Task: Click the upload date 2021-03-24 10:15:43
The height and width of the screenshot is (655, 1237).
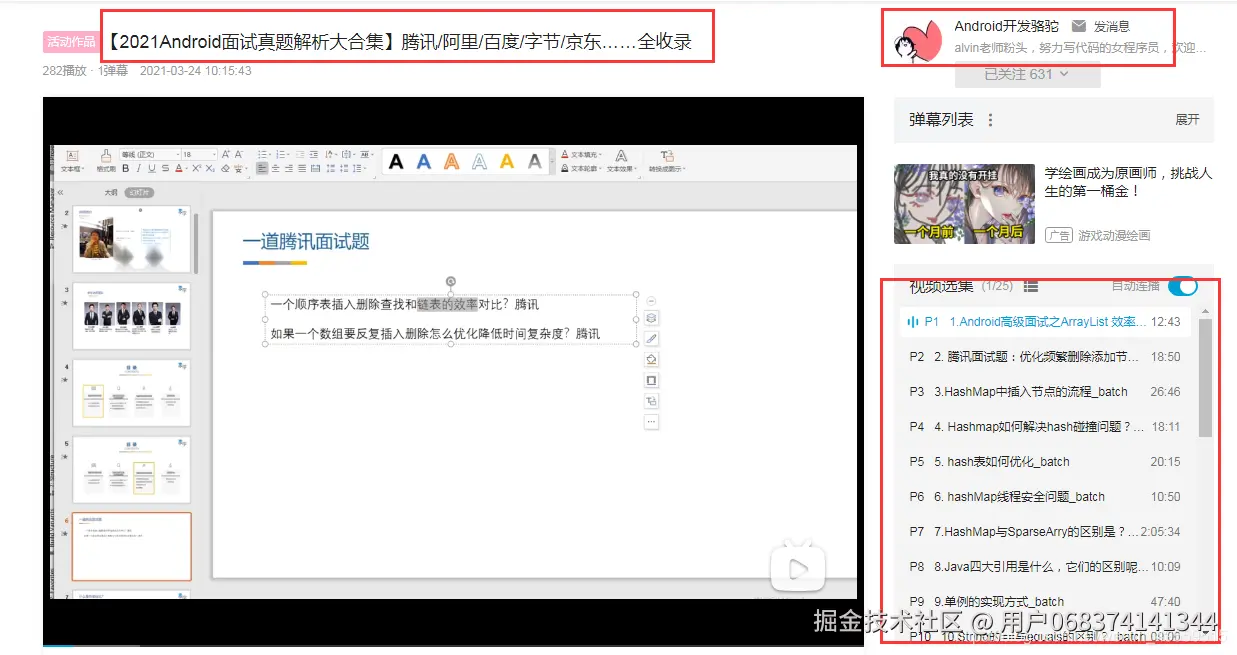Action: tap(195, 71)
